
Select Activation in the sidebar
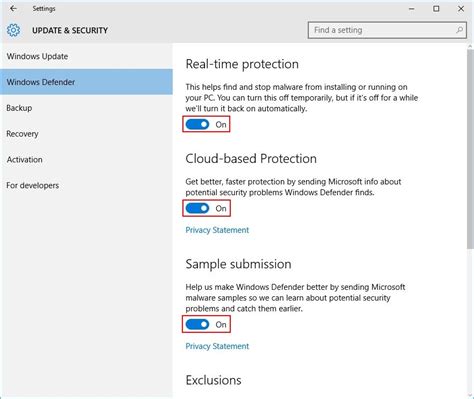point(86,160)
